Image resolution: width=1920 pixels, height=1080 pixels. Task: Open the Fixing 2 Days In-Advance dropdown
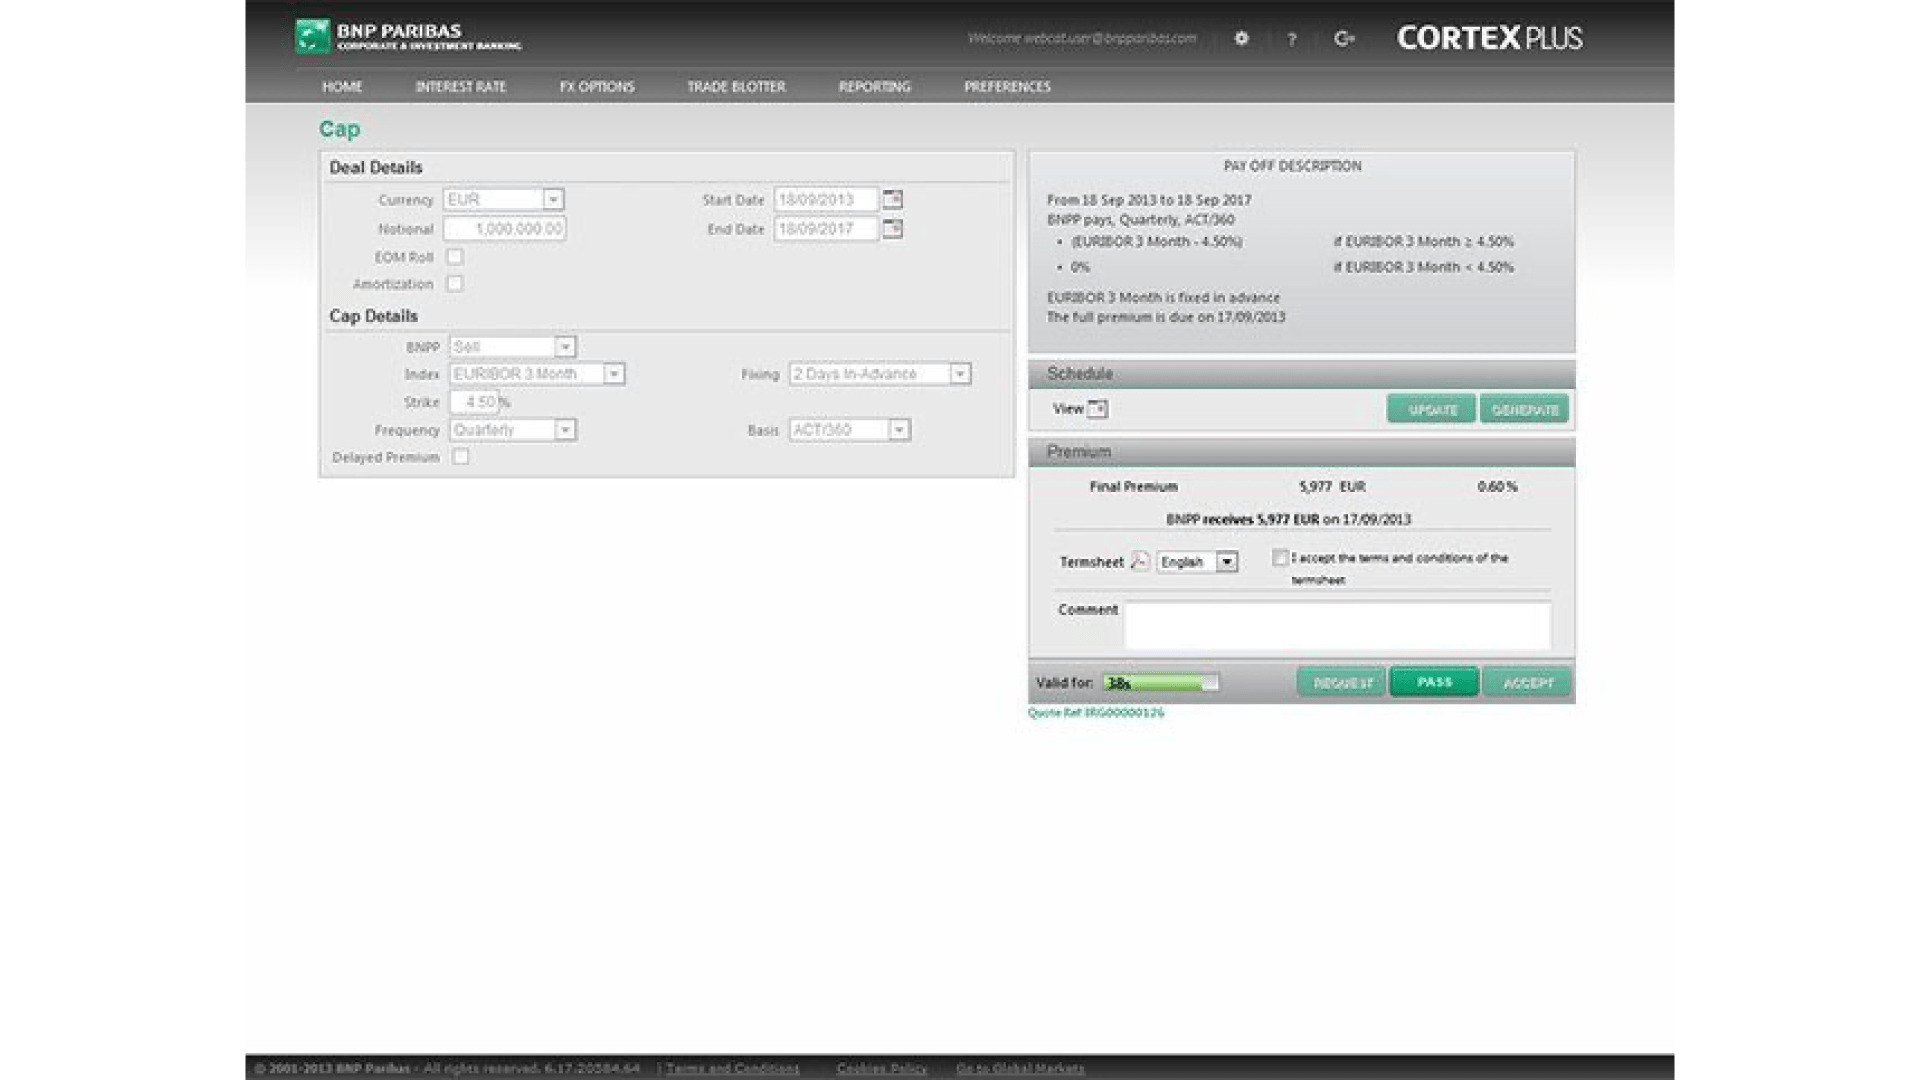(x=959, y=374)
